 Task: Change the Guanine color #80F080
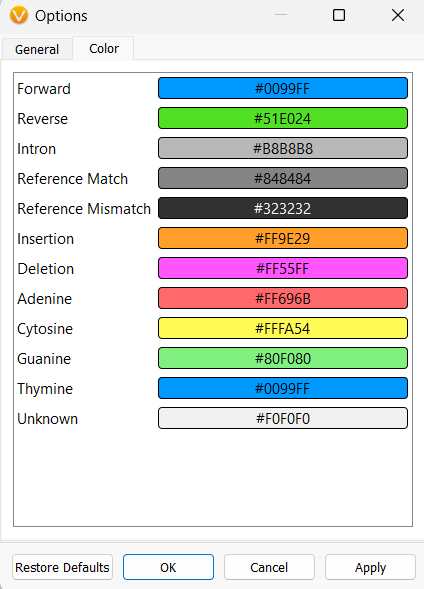pyautogui.click(x=283, y=359)
